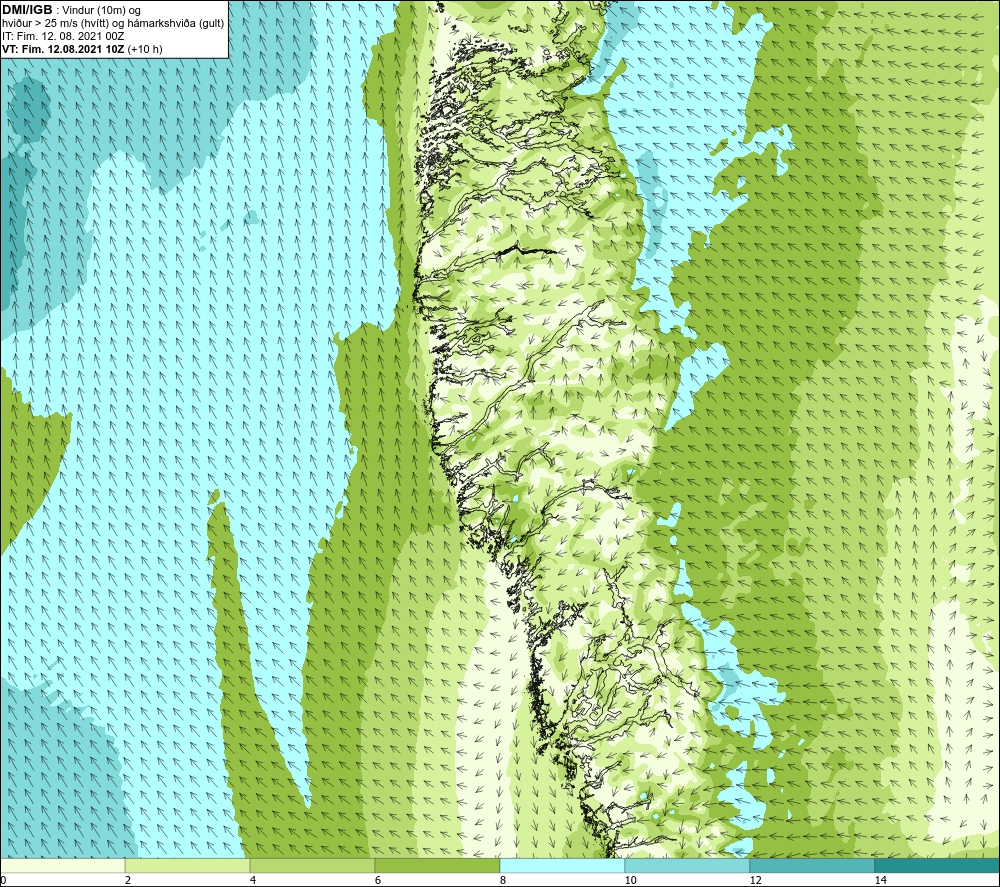Click the legend label '4'
Viewport: 1000px width, 887px height.
pos(253,880)
